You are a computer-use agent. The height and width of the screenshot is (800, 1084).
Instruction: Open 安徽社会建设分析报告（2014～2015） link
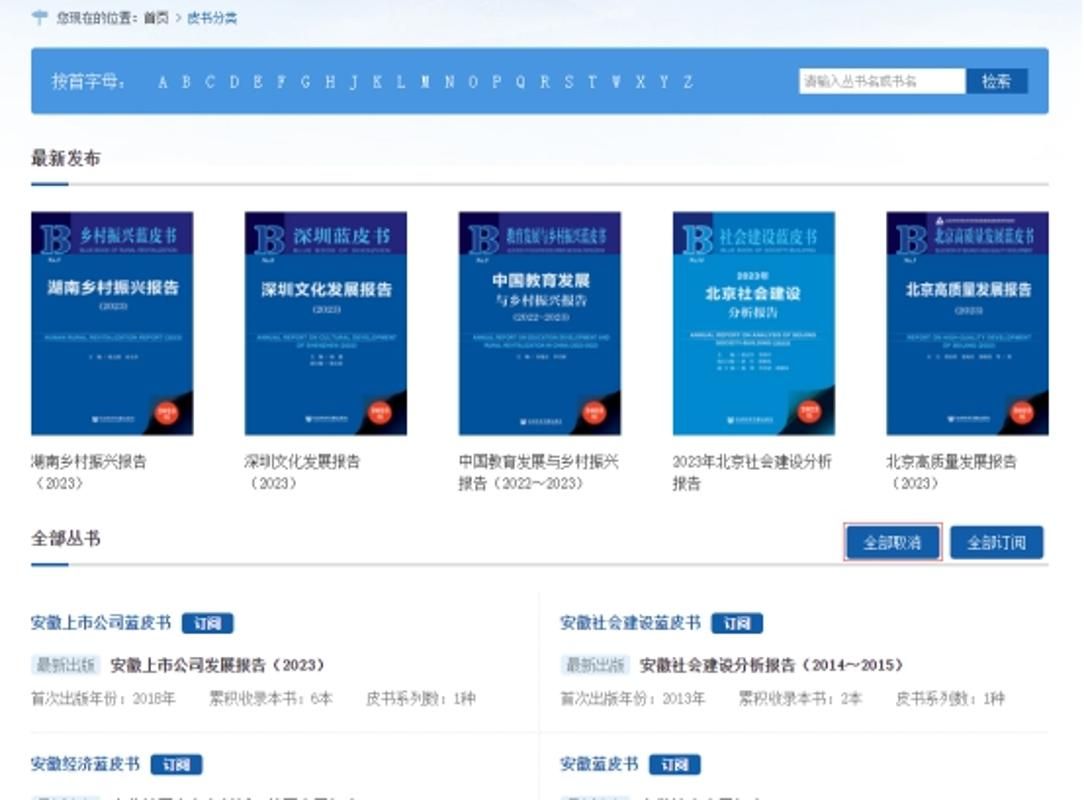click(771, 665)
